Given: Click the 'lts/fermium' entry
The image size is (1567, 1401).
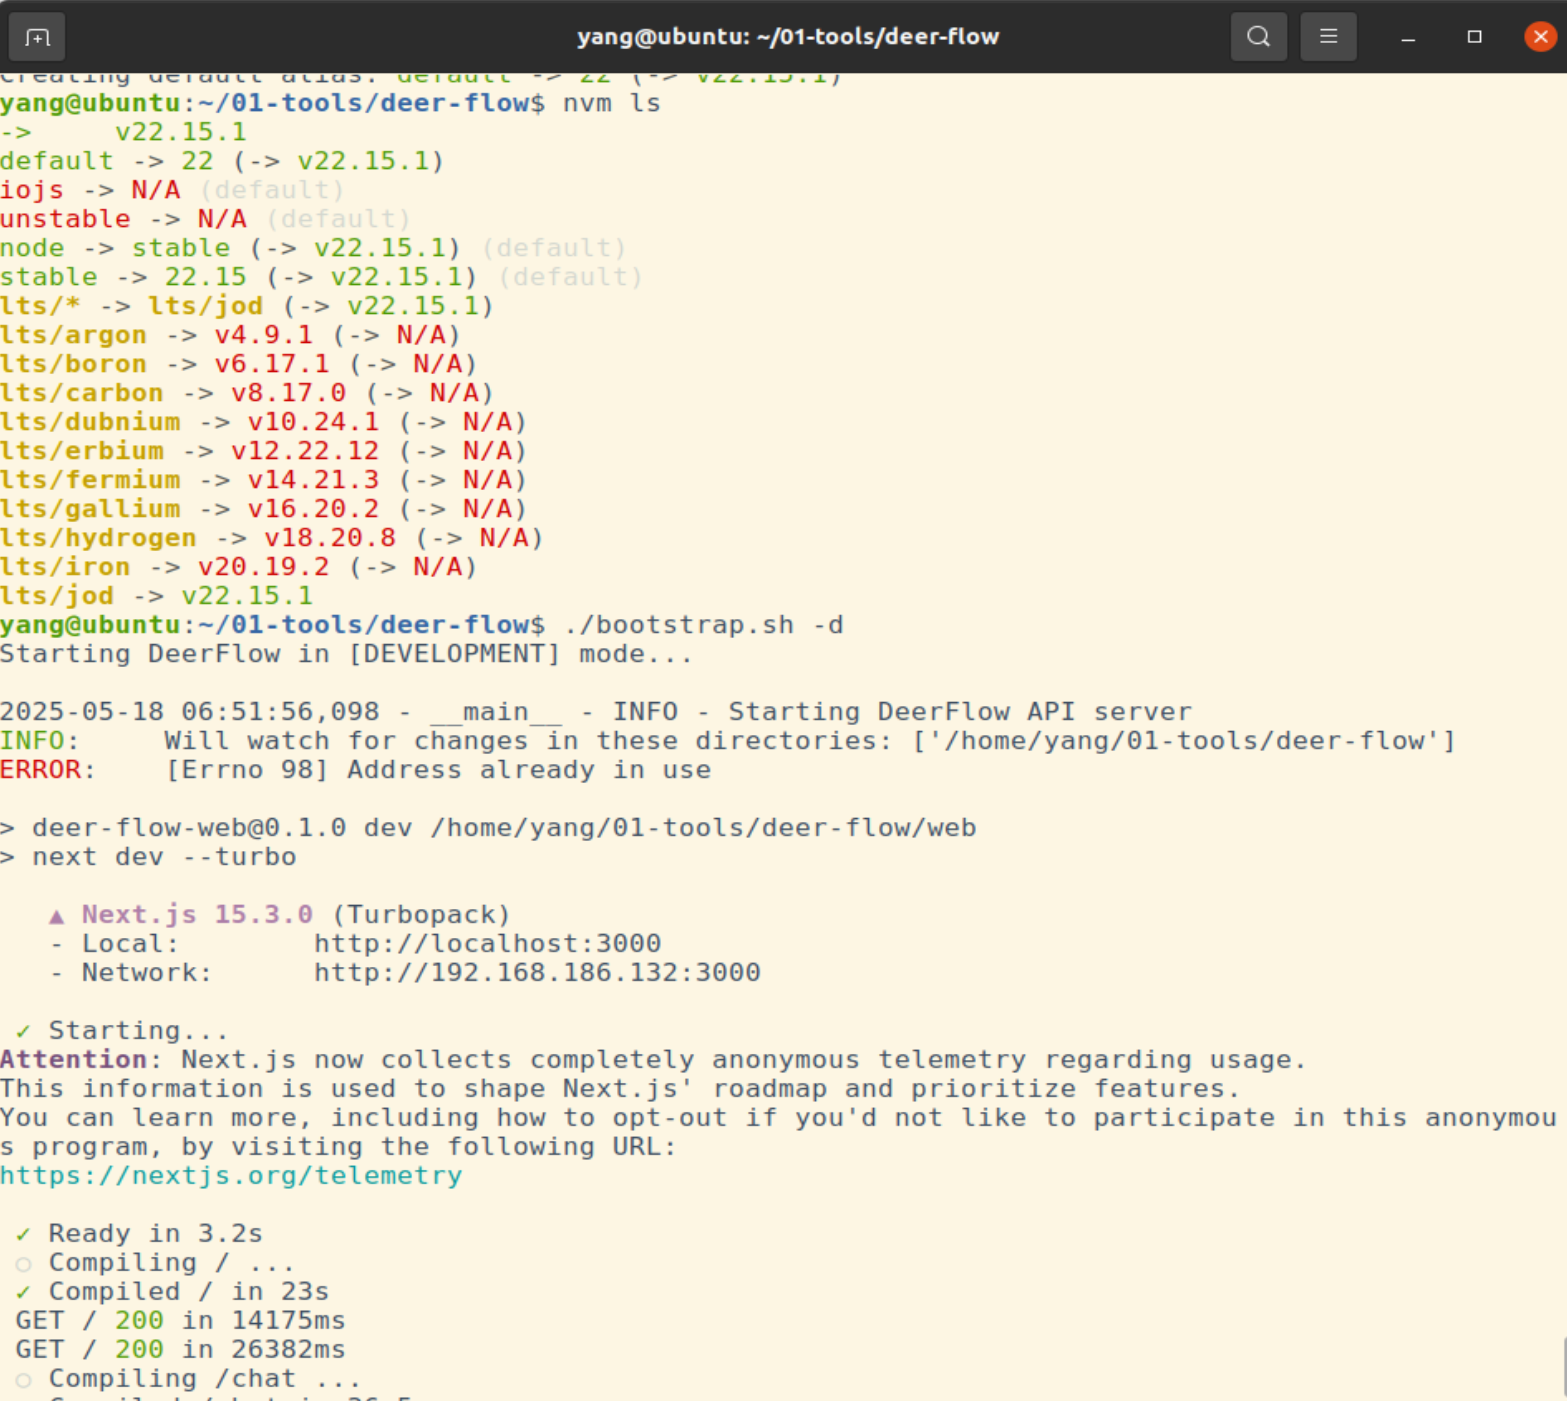Looking at the screenshot, I should point(263,480).
